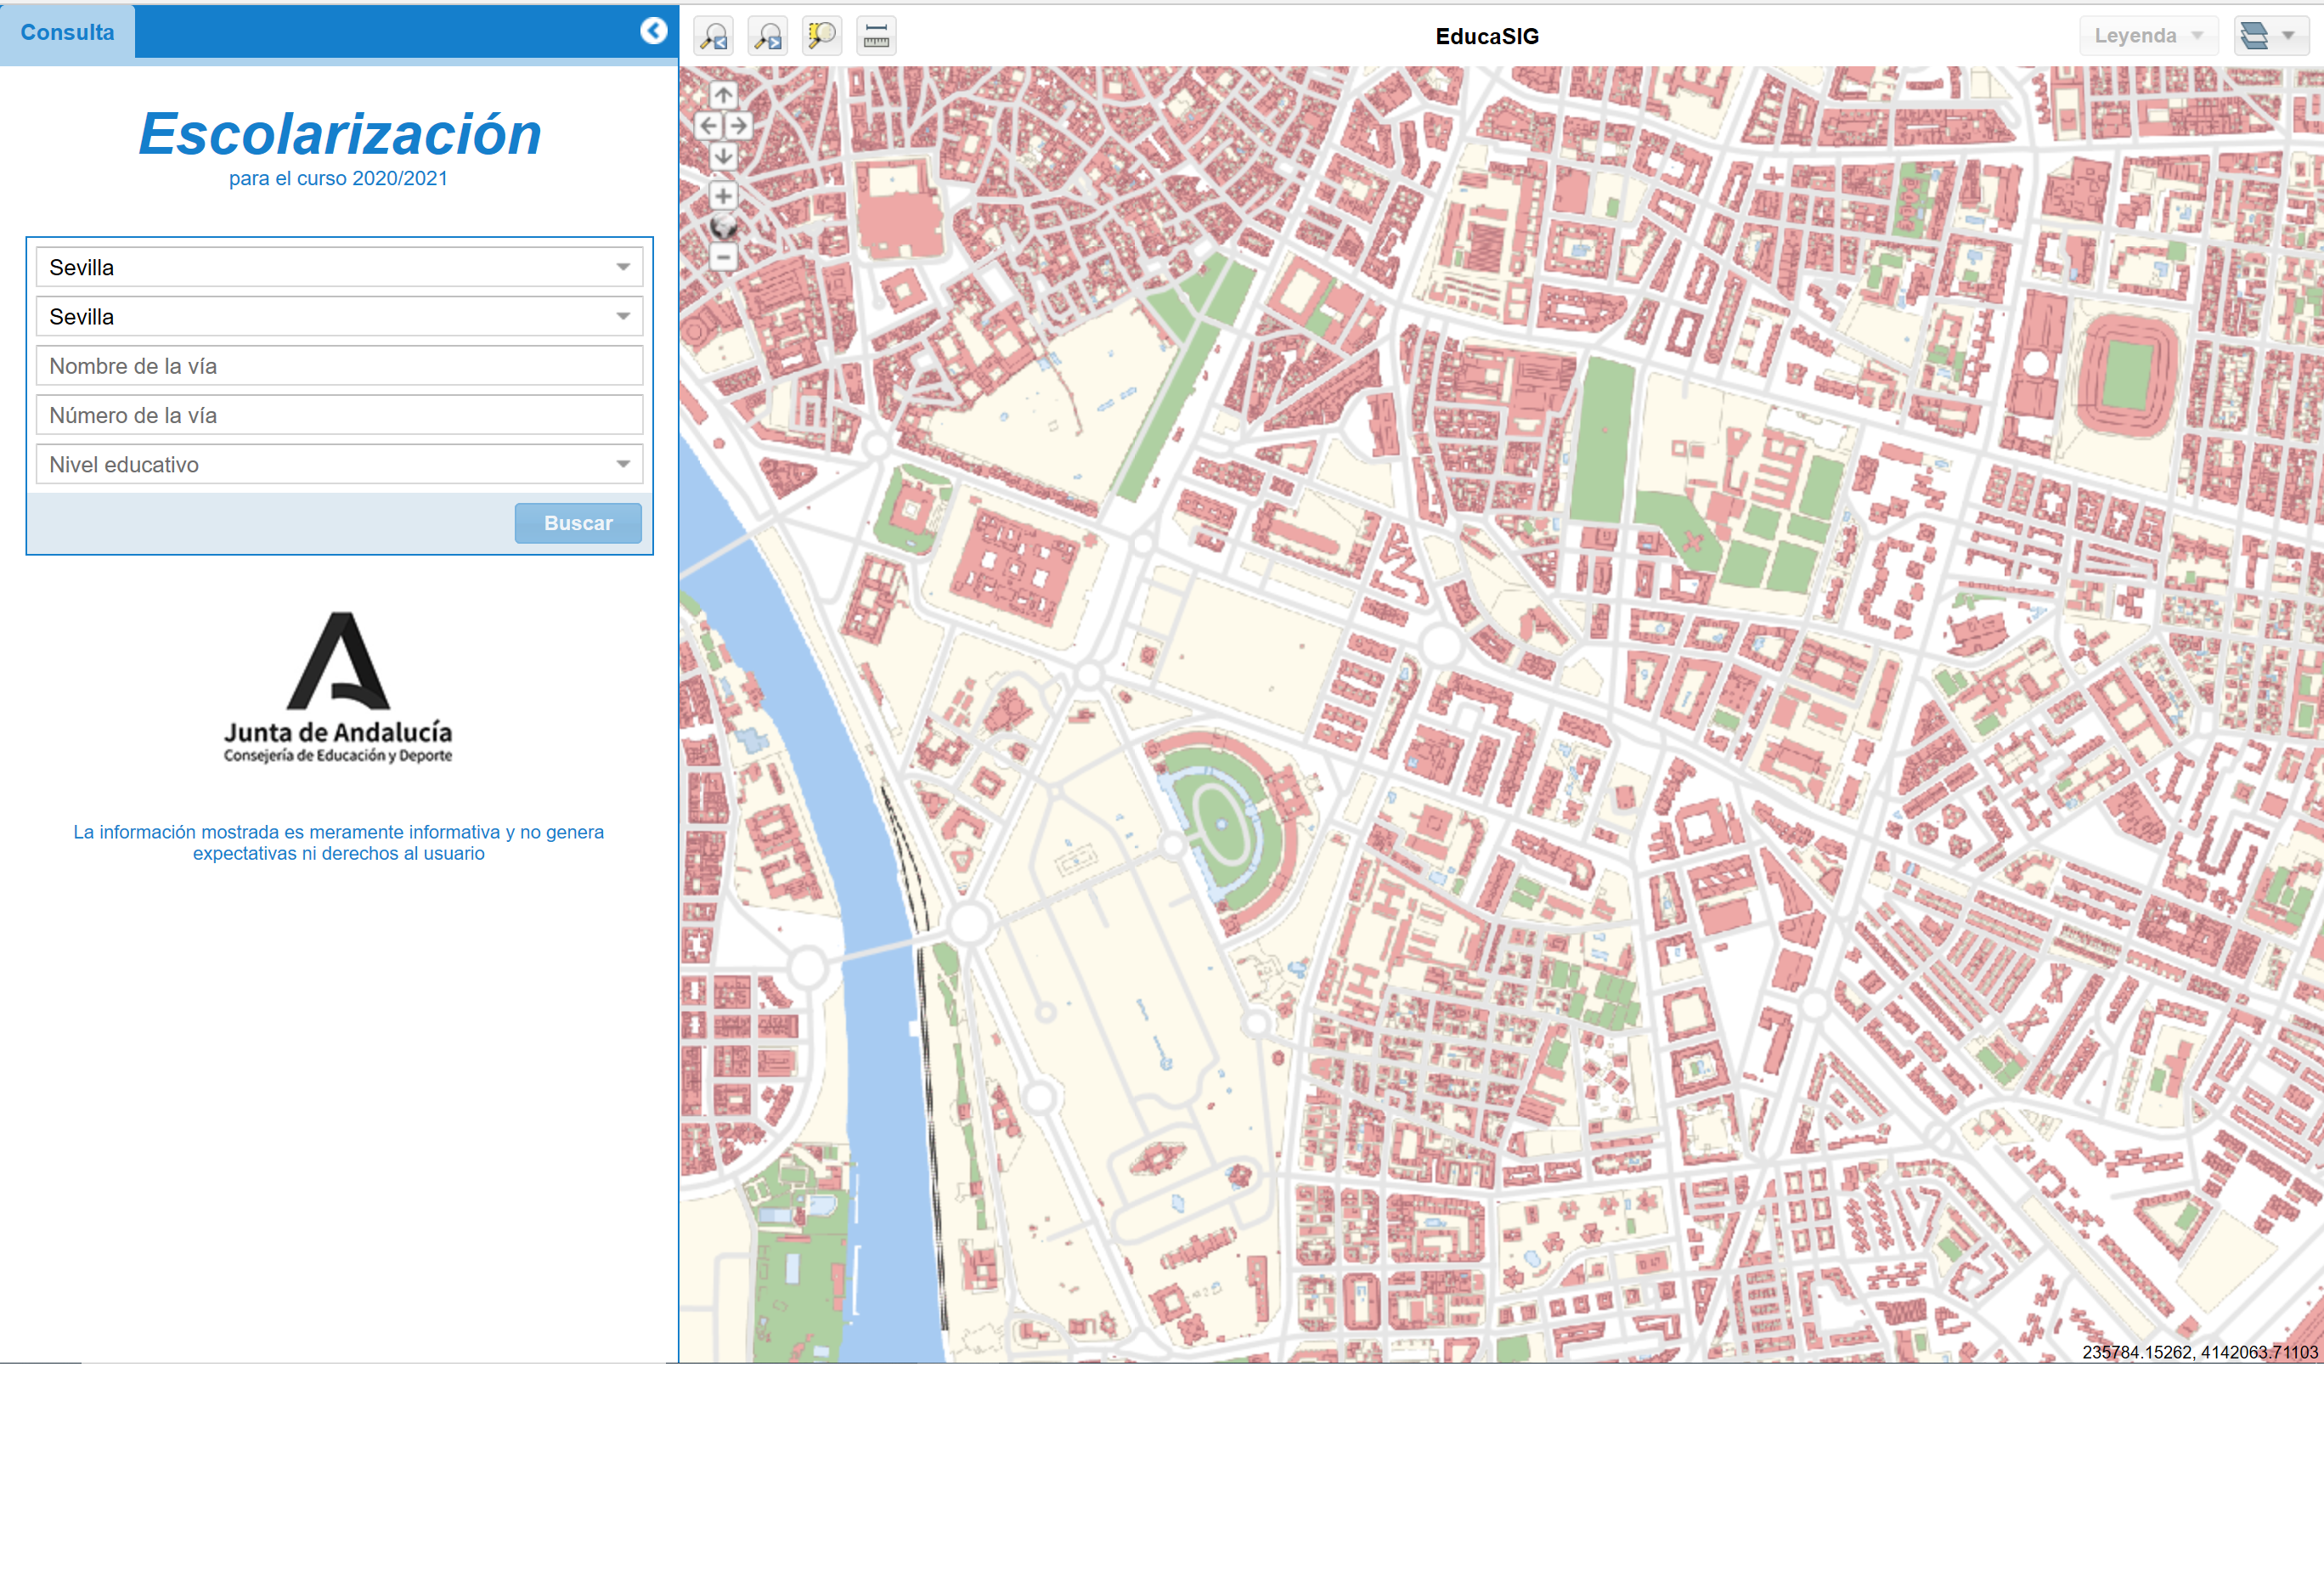The image size is (2324, 1570).
Task: Collapse the Consulta side panel
Action: coord(653,31)
